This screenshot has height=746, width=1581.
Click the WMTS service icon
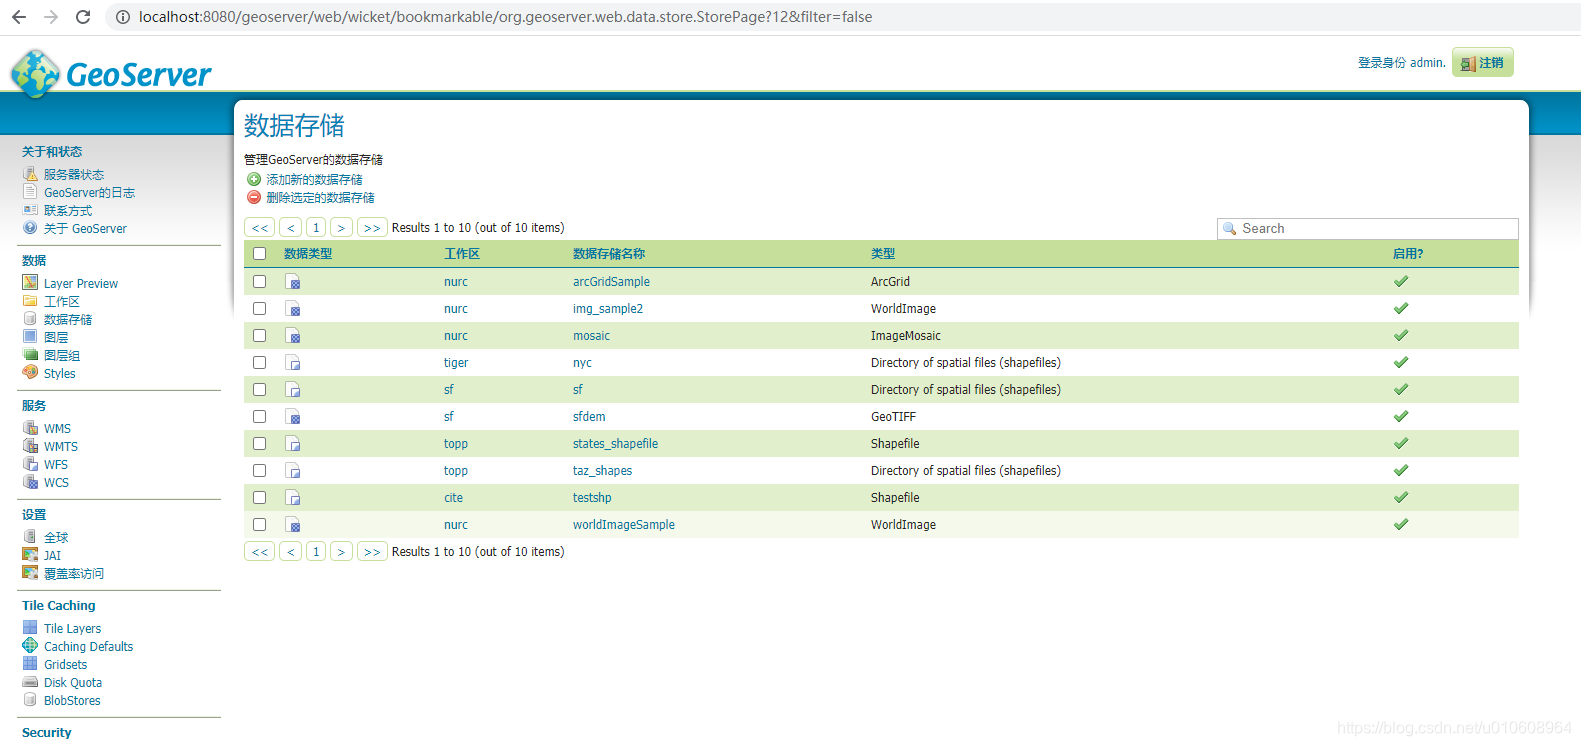[x=30, y=446]
